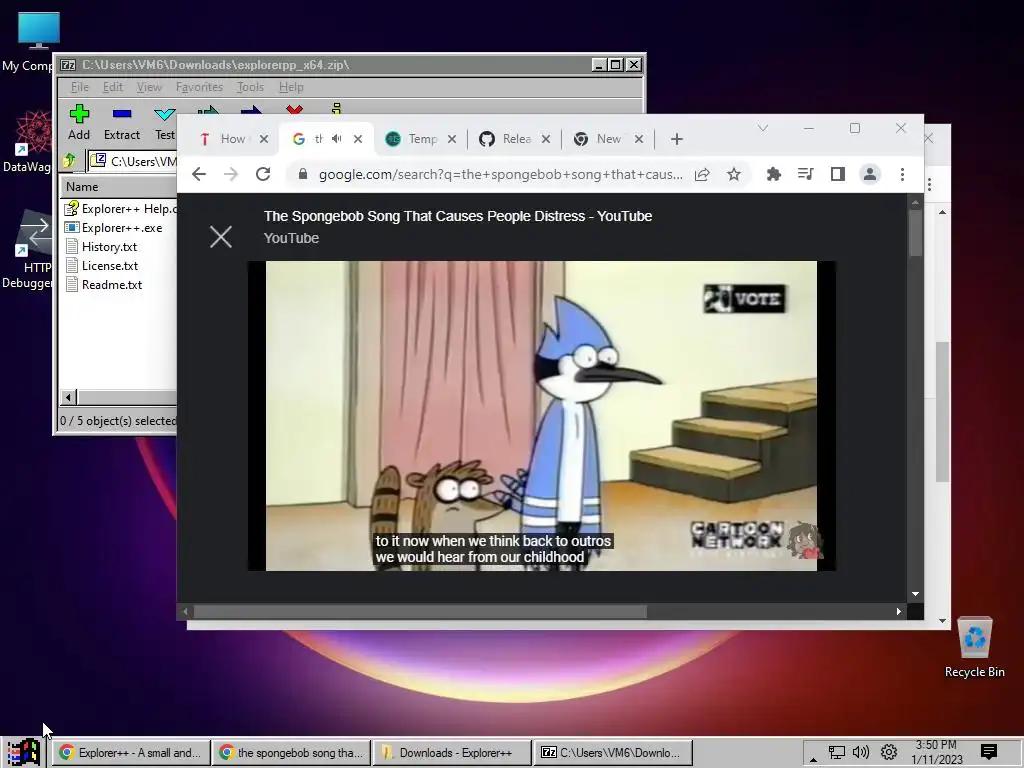Toggle Chrome side panel
1024x768 pixels.
[x=838, y=174]
